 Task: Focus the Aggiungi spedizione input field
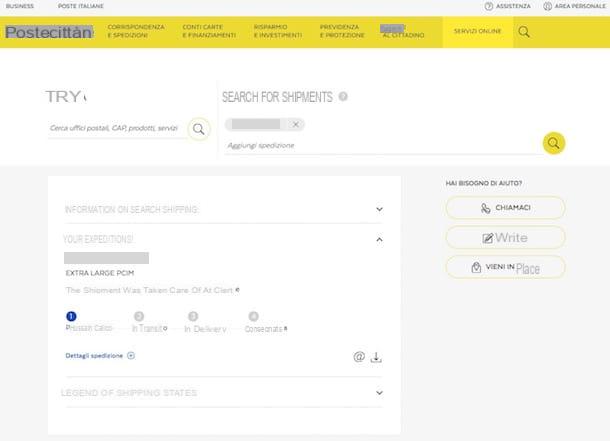pyautogui.click(x=383, y=145)
